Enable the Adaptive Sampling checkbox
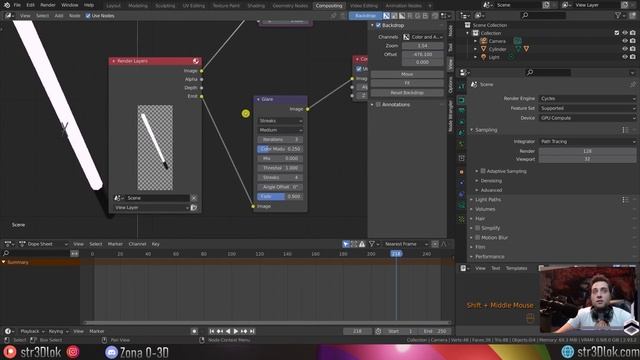The height and width of the screenshot is (360, 640). pos(483,171)
